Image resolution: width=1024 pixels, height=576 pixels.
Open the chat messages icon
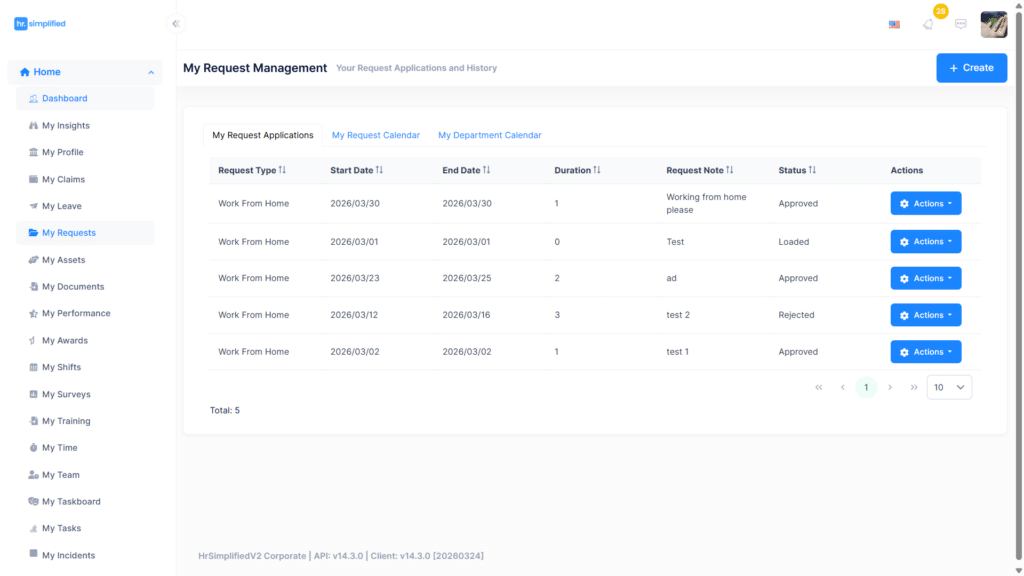click(x=961, y=24)
